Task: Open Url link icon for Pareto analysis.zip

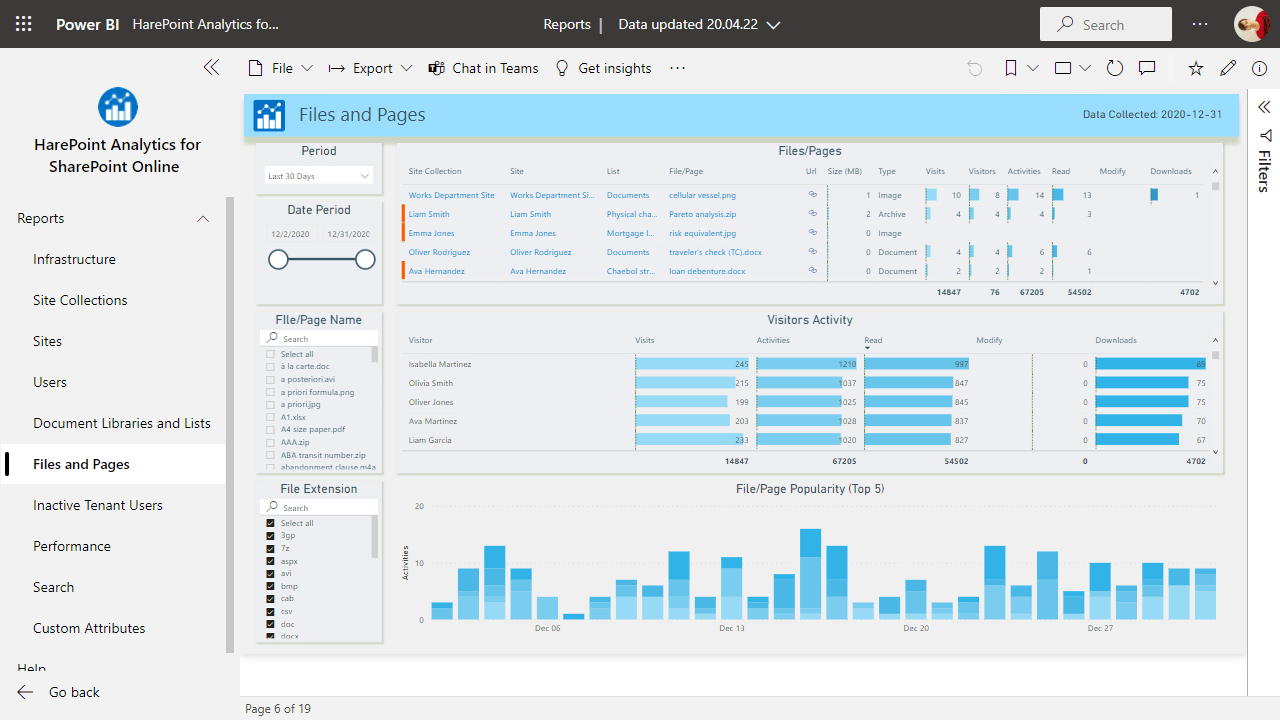Action: coord(813,214)
